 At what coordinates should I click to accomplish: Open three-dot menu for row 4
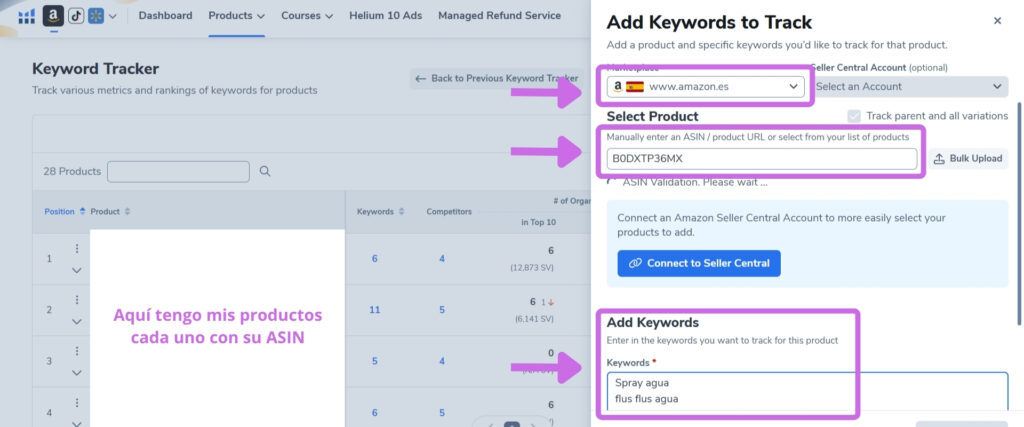point(76,402)
